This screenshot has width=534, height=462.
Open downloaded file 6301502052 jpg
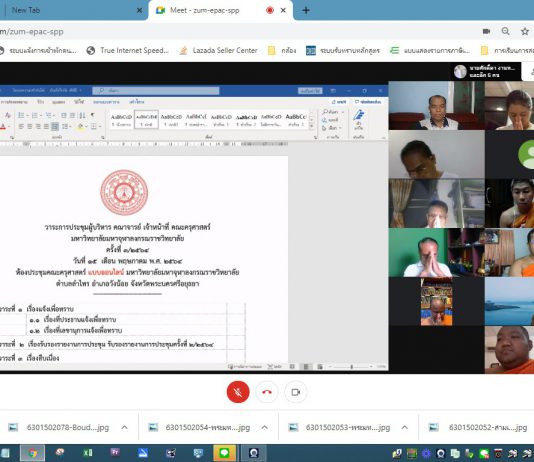(x=478, y=427)
